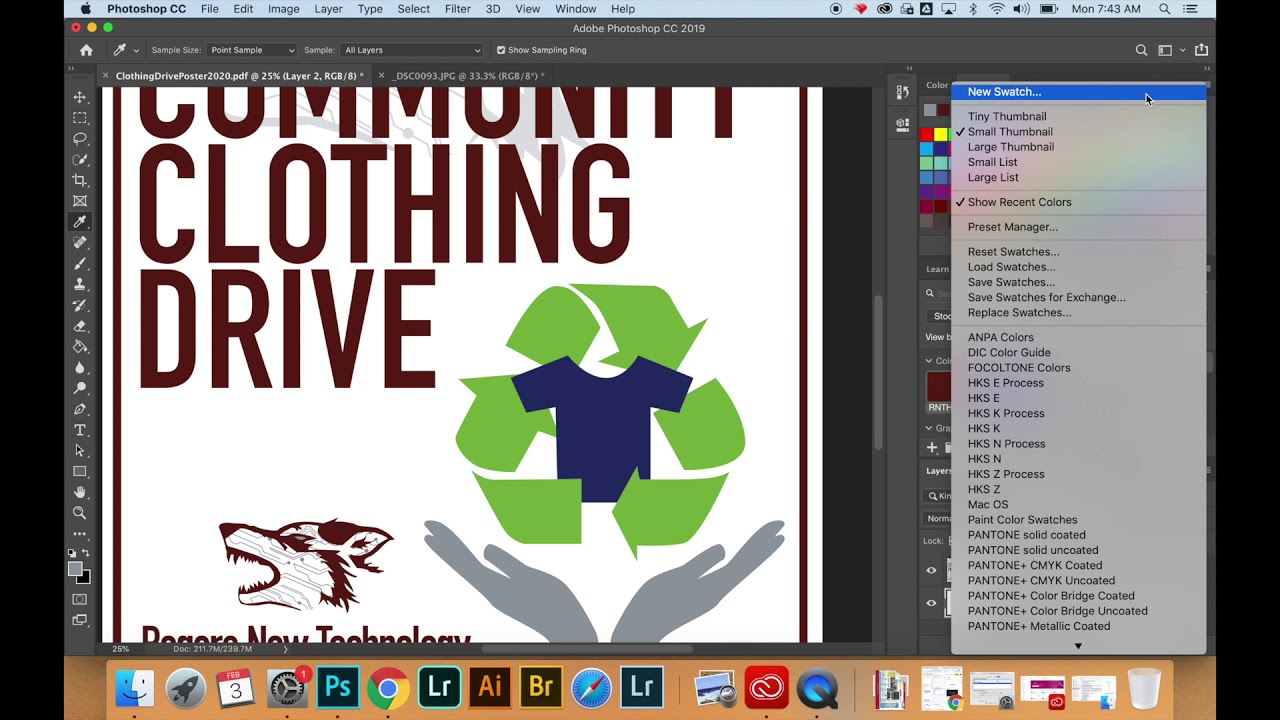Select the Eraser tool
Viewport: 1280px width, 720px height.
click(80, 326)
